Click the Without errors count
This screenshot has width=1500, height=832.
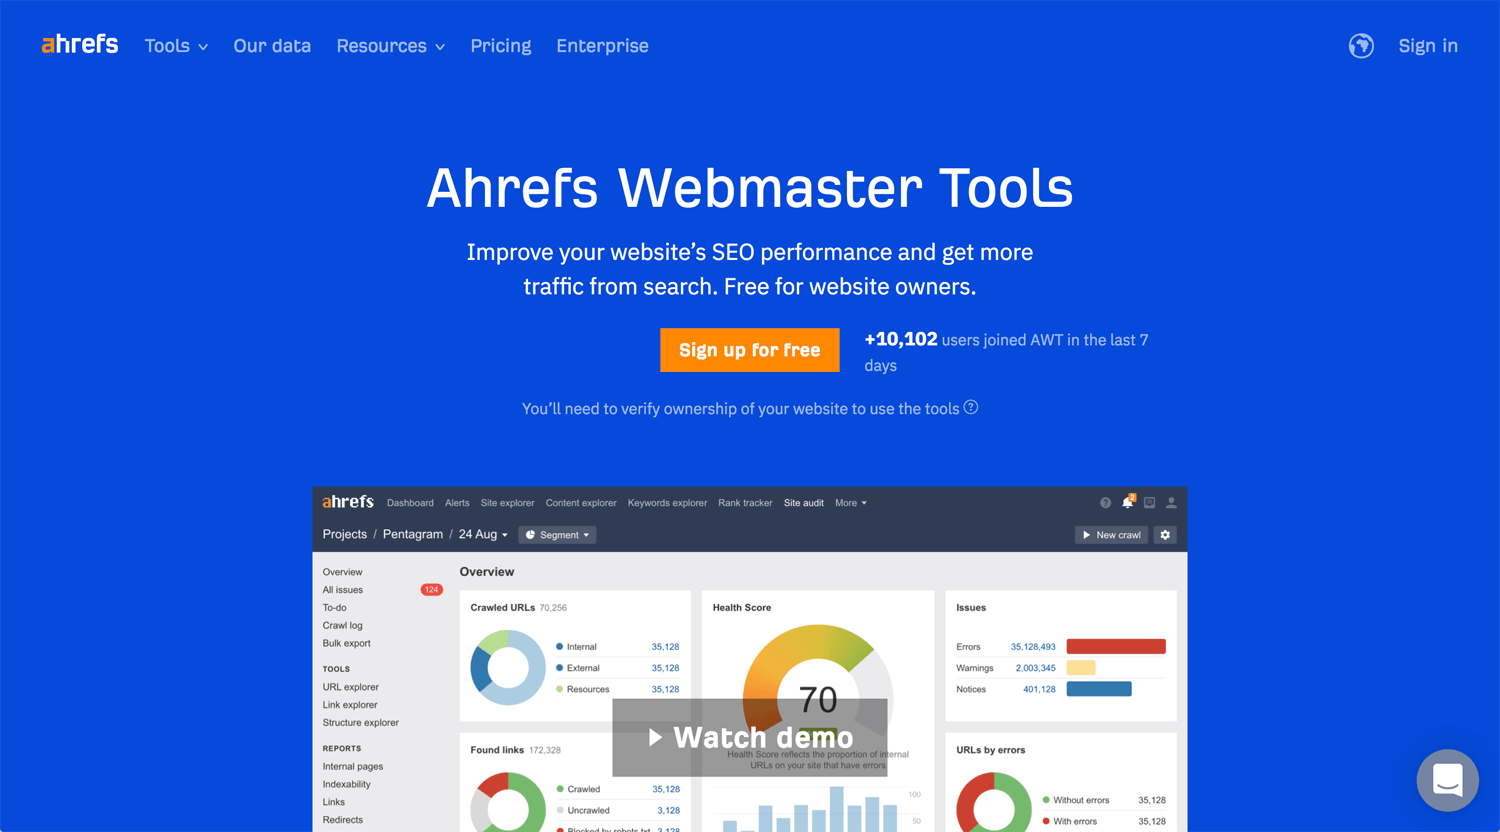1152,800
